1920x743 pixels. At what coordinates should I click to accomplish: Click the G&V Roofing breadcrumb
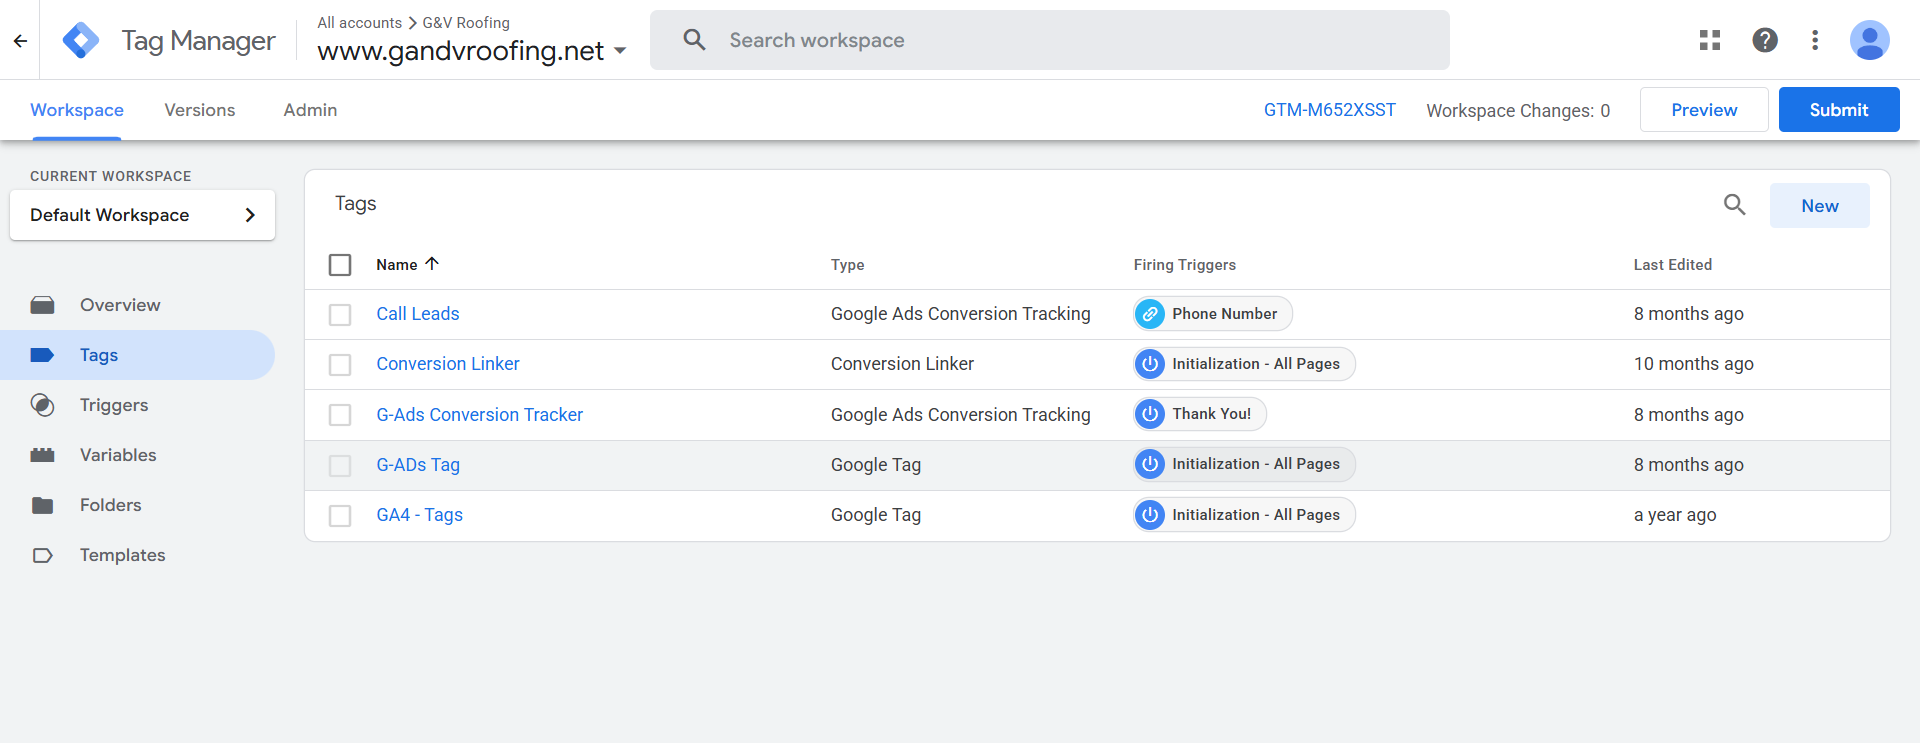point(466,22)
